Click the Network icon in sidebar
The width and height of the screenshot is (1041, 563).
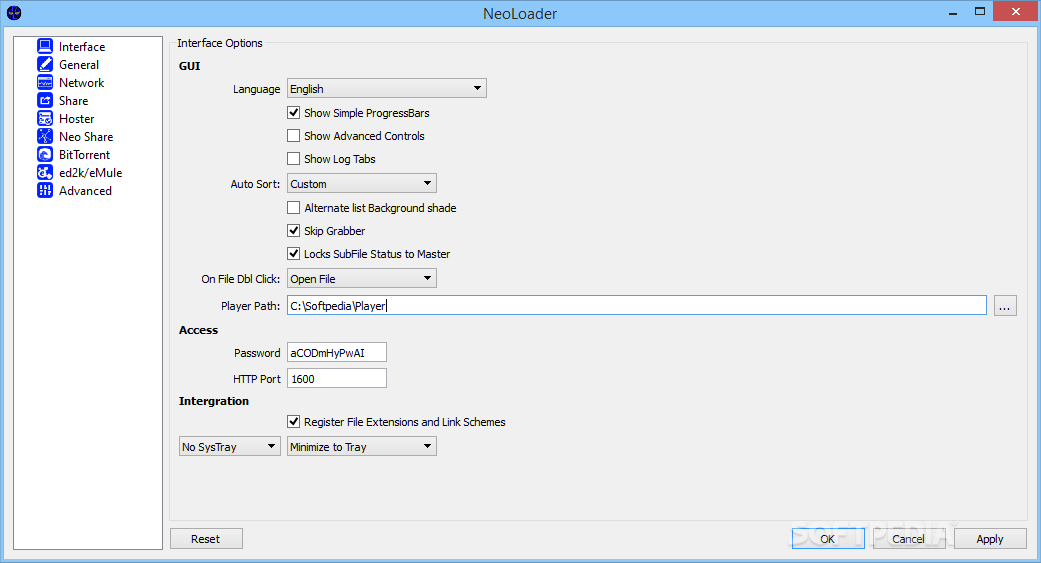pyautogui.click(x=44, y=82)
